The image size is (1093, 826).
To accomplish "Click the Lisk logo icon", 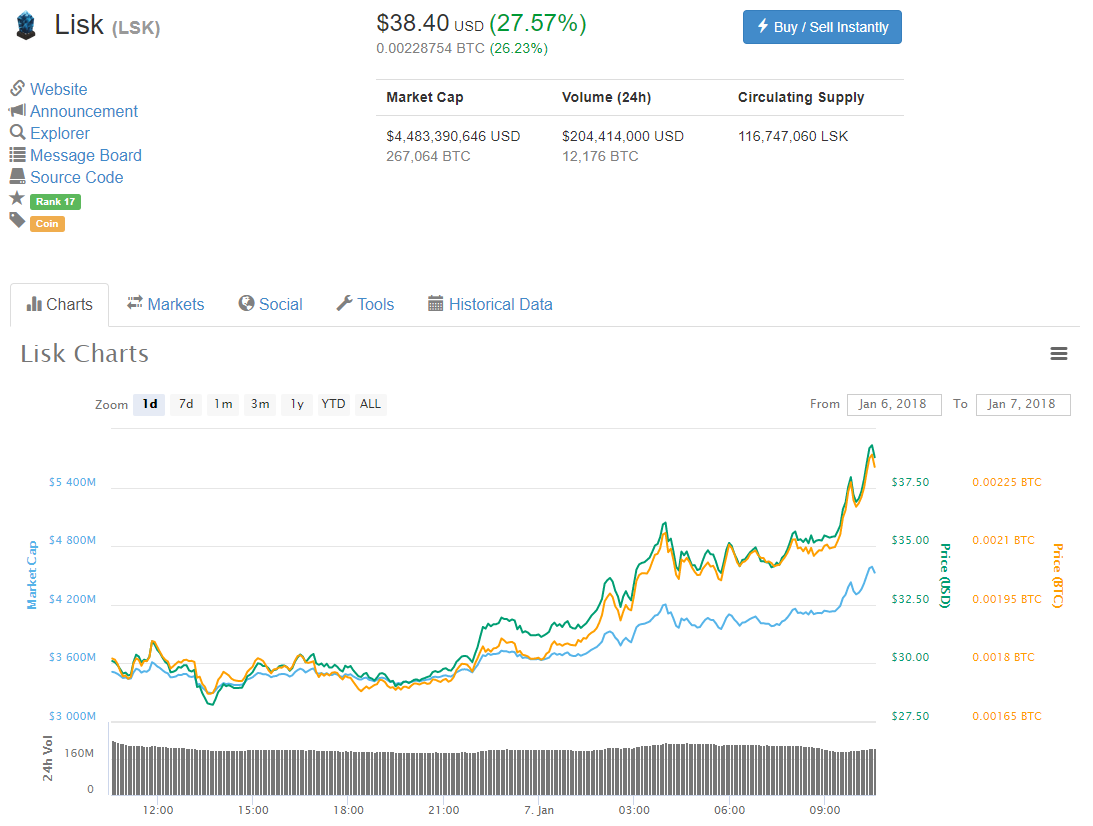I will click(26, 26).
